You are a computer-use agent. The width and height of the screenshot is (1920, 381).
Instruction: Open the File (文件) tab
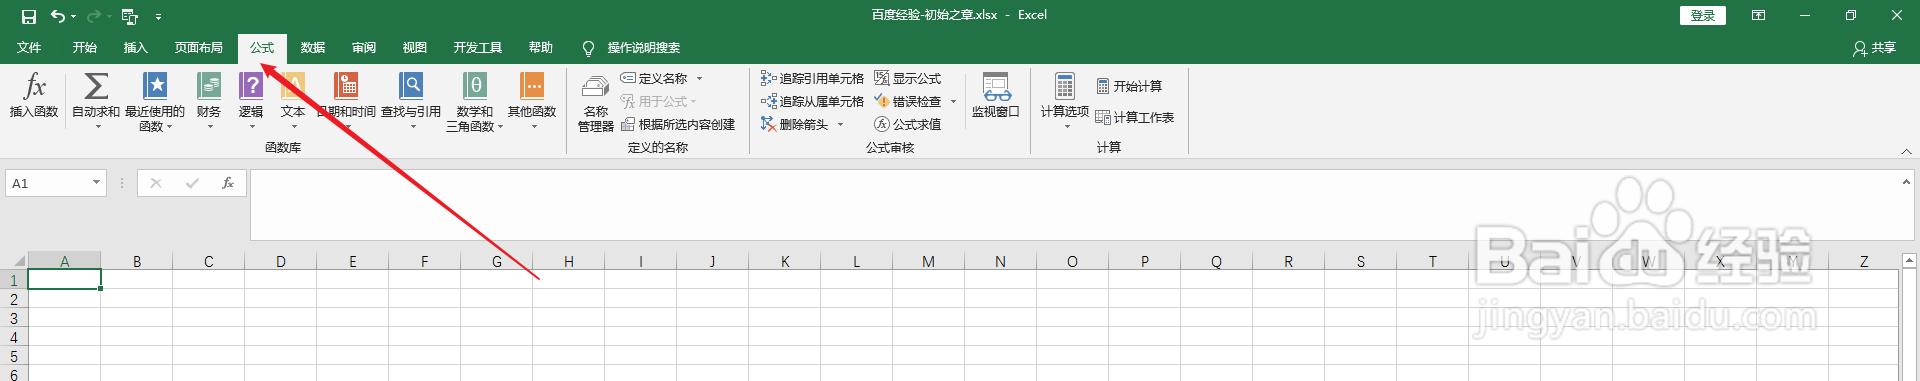pos(29,48)
